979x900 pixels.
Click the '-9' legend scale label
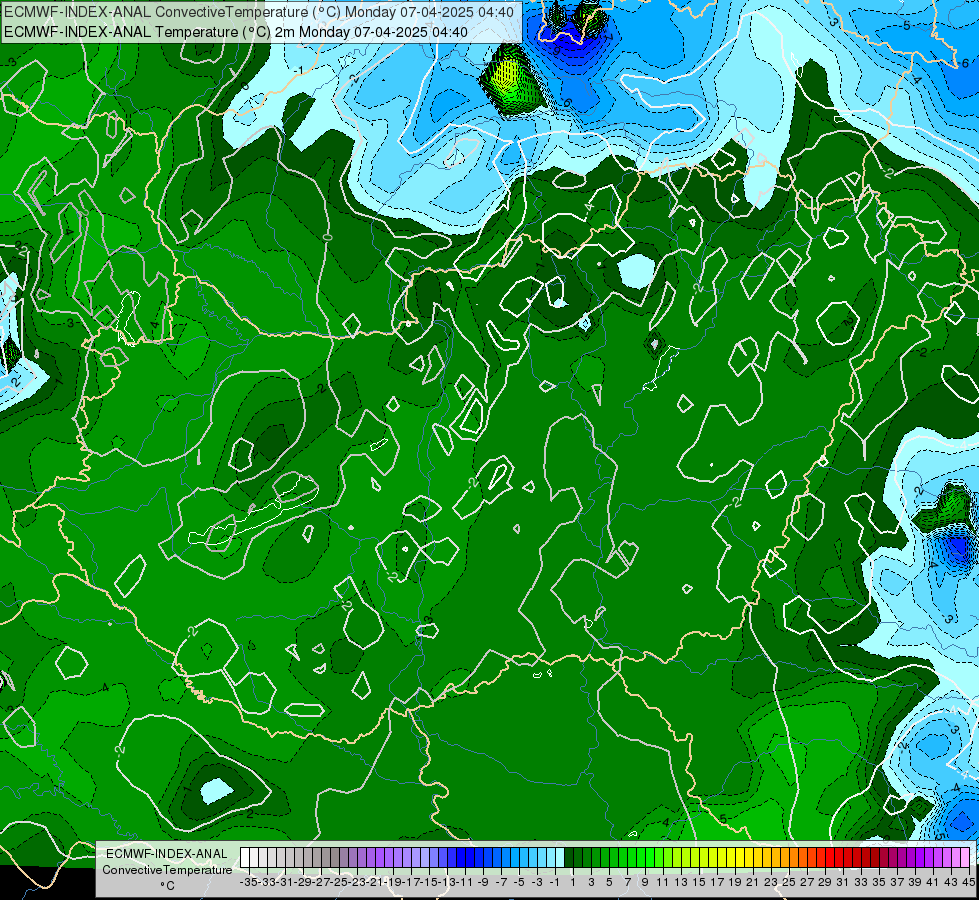[x=483, y=883]
